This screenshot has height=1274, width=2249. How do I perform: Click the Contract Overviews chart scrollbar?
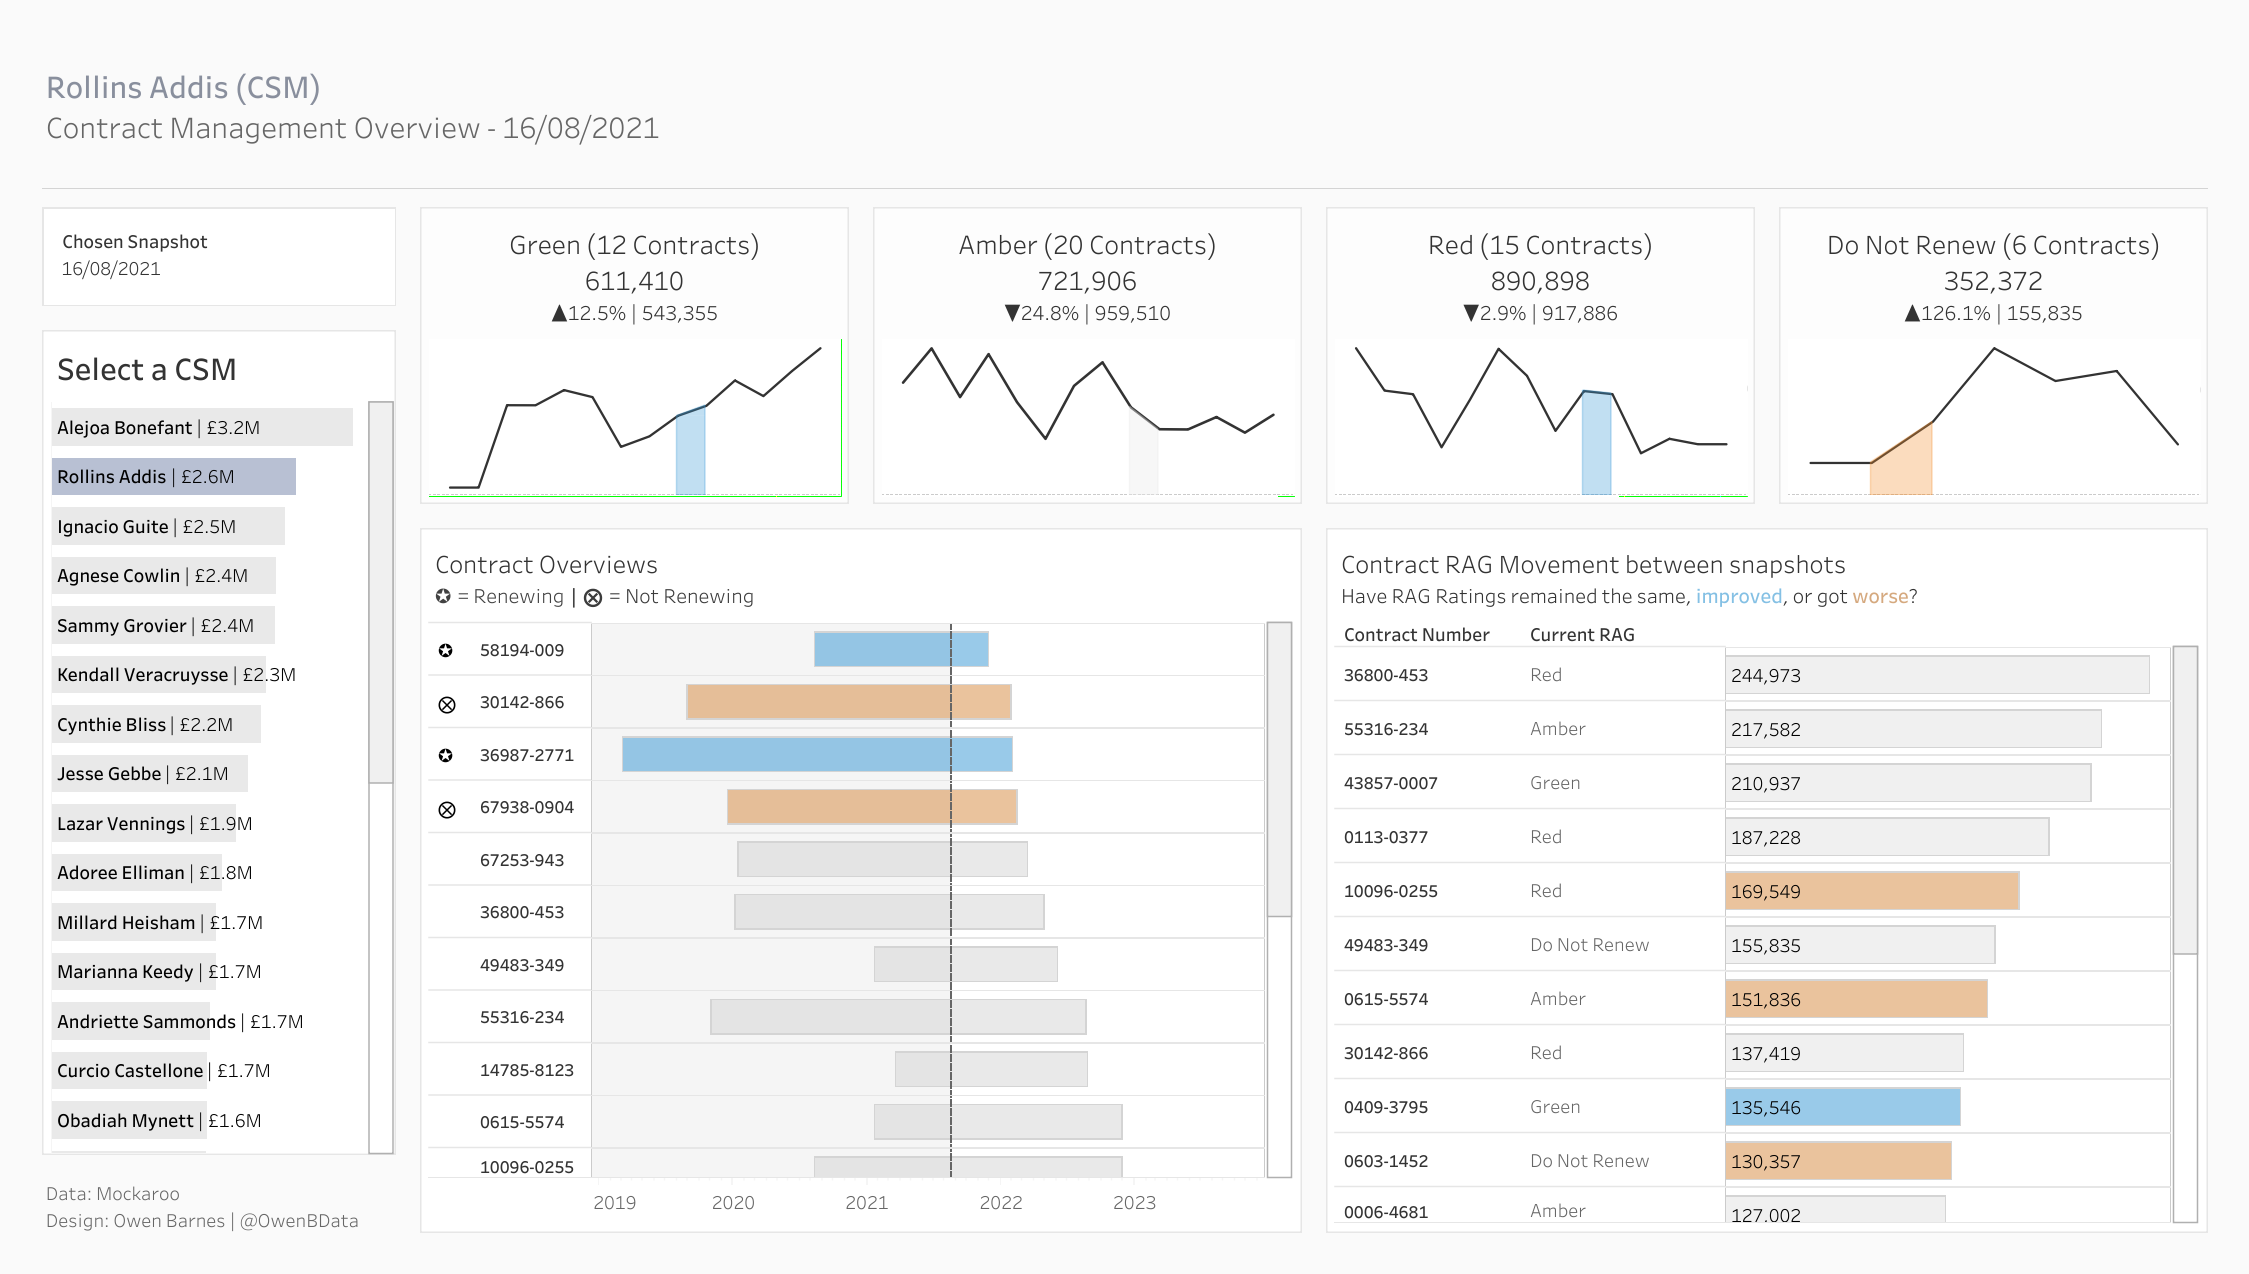click(x=1279, y=769)
